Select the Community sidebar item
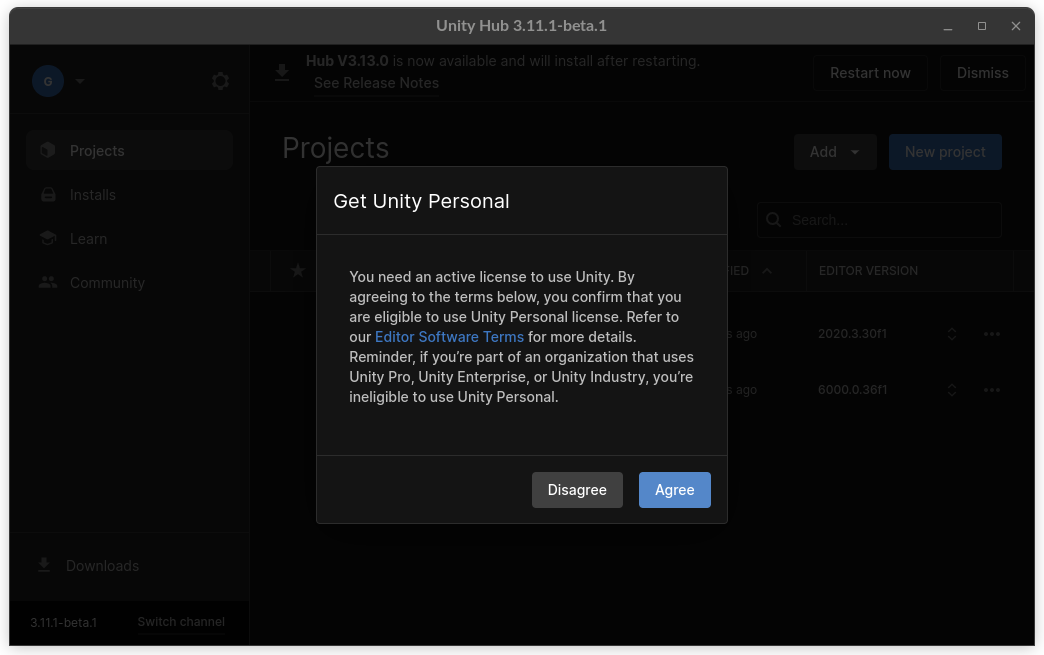This screenshot has width=1044, height=655. [x=107, y=283]
